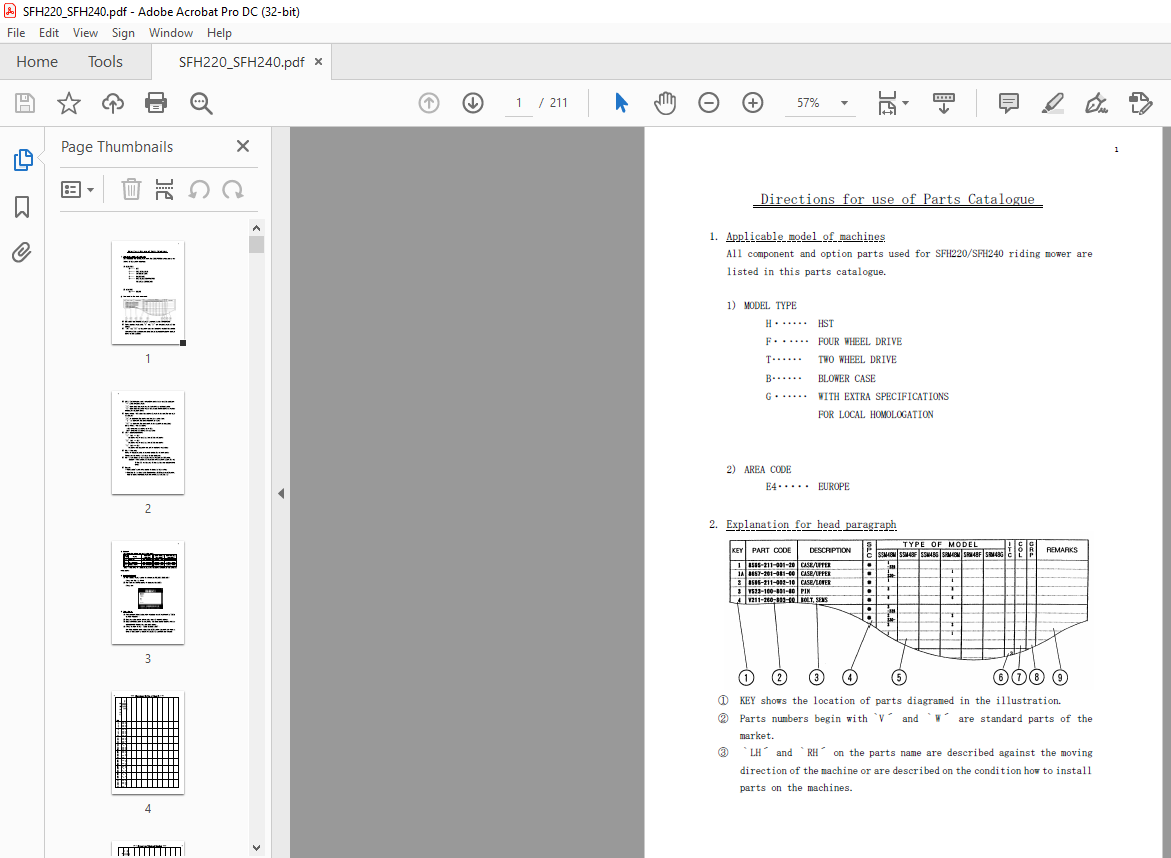
Task: Open the Sign document pen icon
Action: tap(1096, 103)
